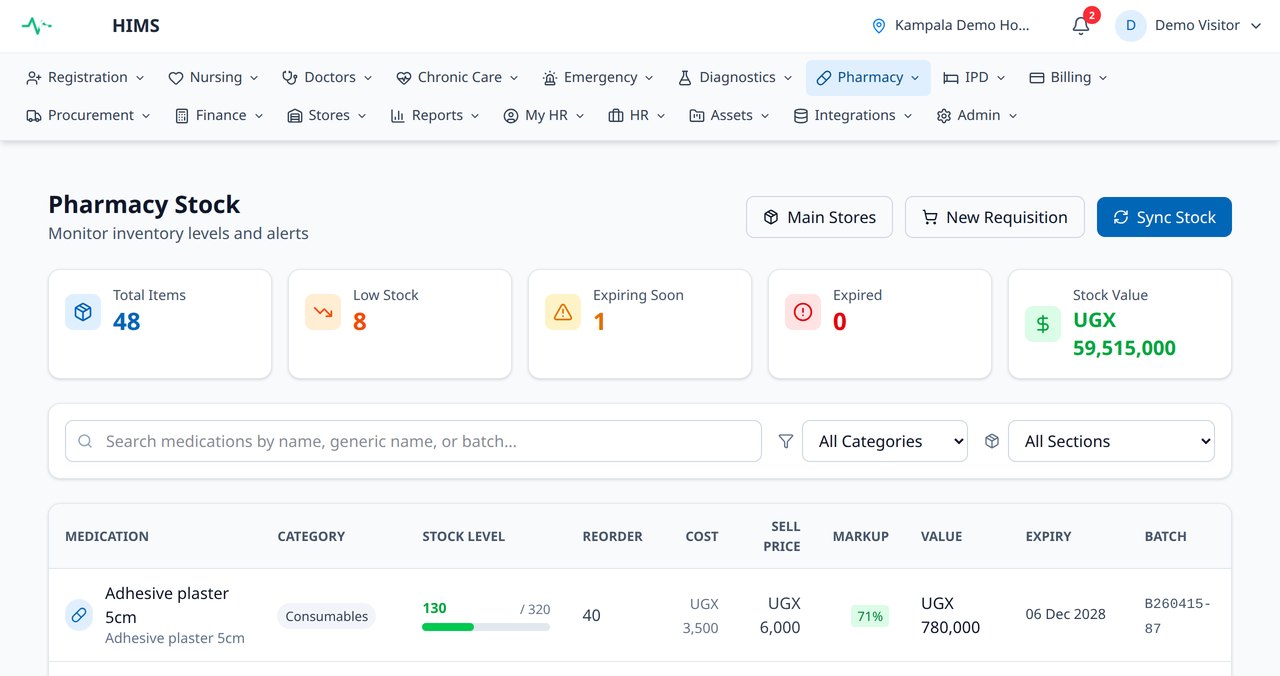The height and width of the screenshot is (676, 1280).
Task: Open the Pharmacy menu
Action: pyautogui.click(x=868, y=78)
